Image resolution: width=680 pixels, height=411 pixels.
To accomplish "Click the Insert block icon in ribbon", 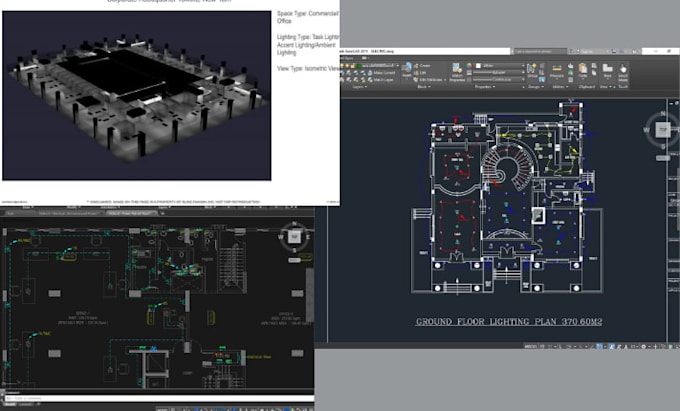I will (x=406, y=69).
